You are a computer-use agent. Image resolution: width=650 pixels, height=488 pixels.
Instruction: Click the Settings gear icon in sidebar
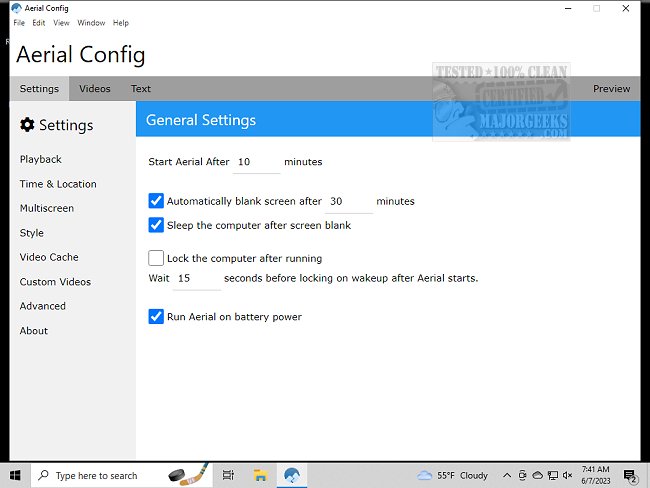click(27, 125)
